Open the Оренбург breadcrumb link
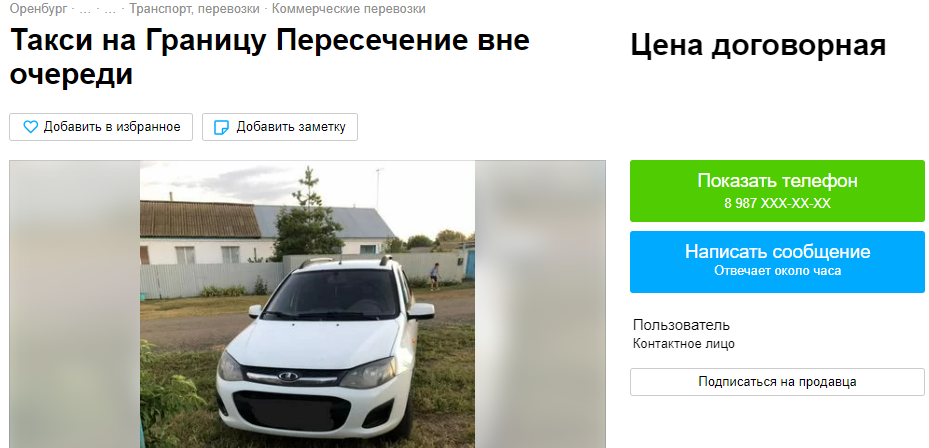The width and height of the screenshot is (929, 448). [x=39, y=9]
